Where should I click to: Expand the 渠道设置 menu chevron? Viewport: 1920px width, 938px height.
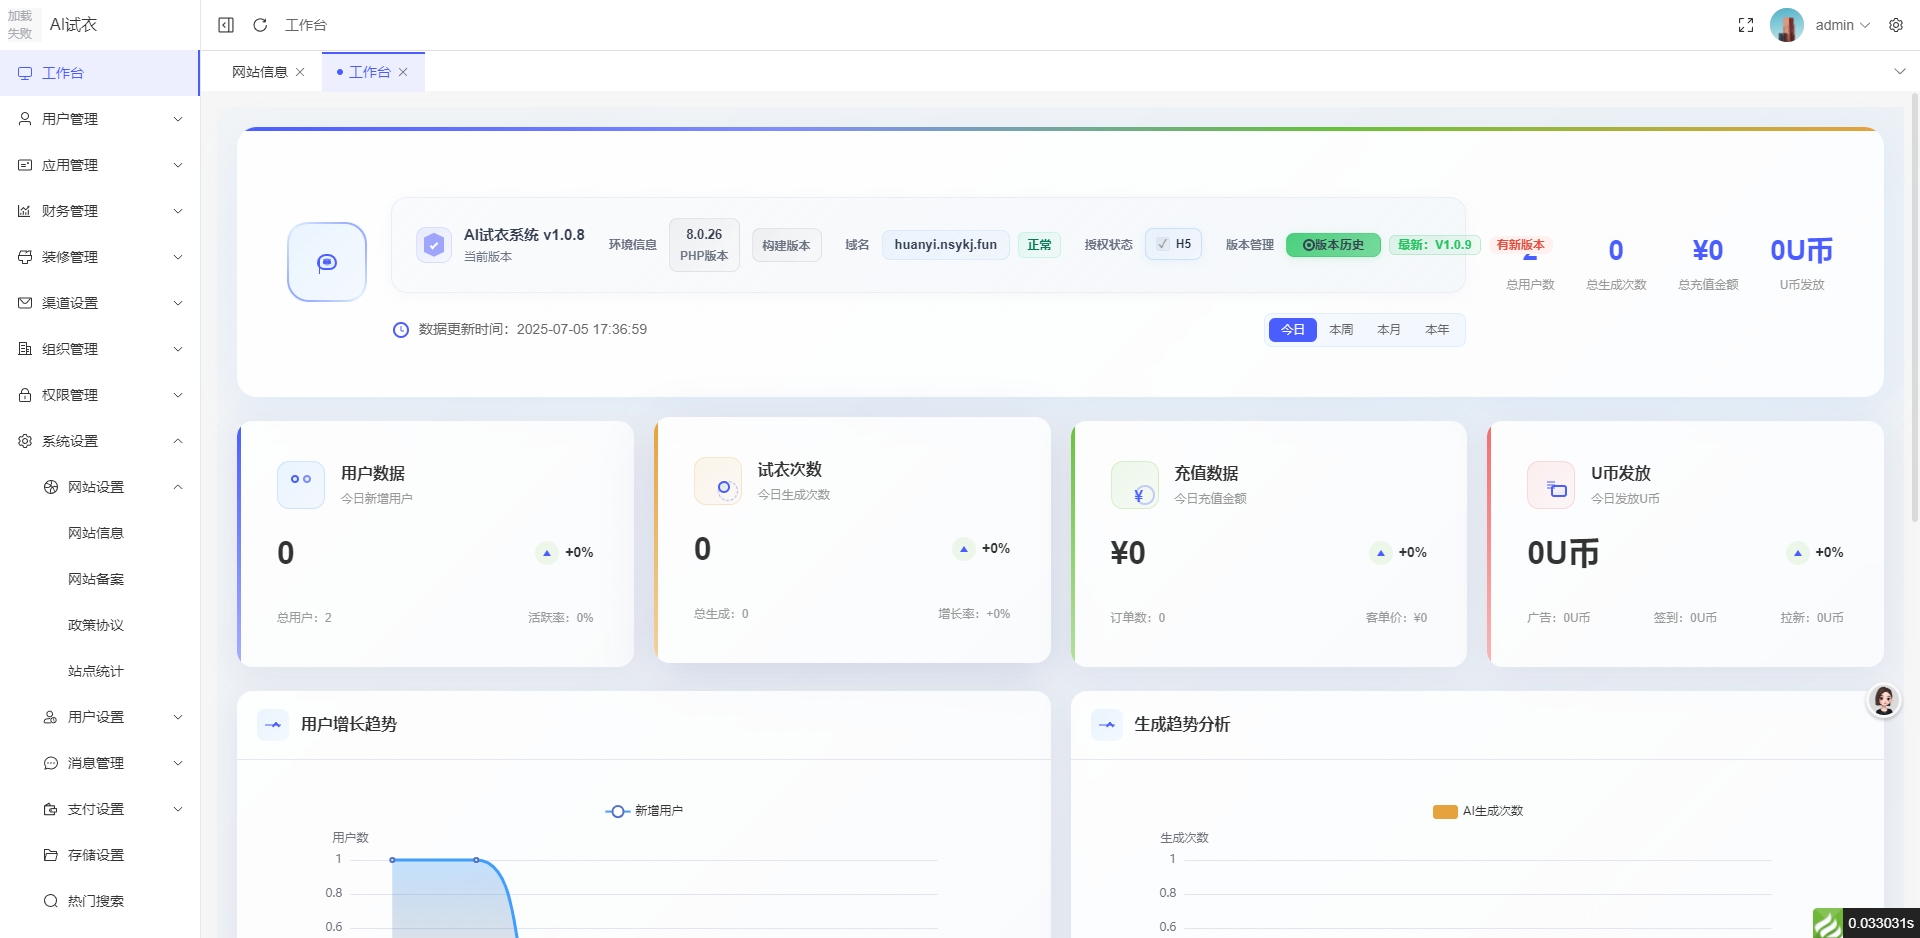point(178,303)
